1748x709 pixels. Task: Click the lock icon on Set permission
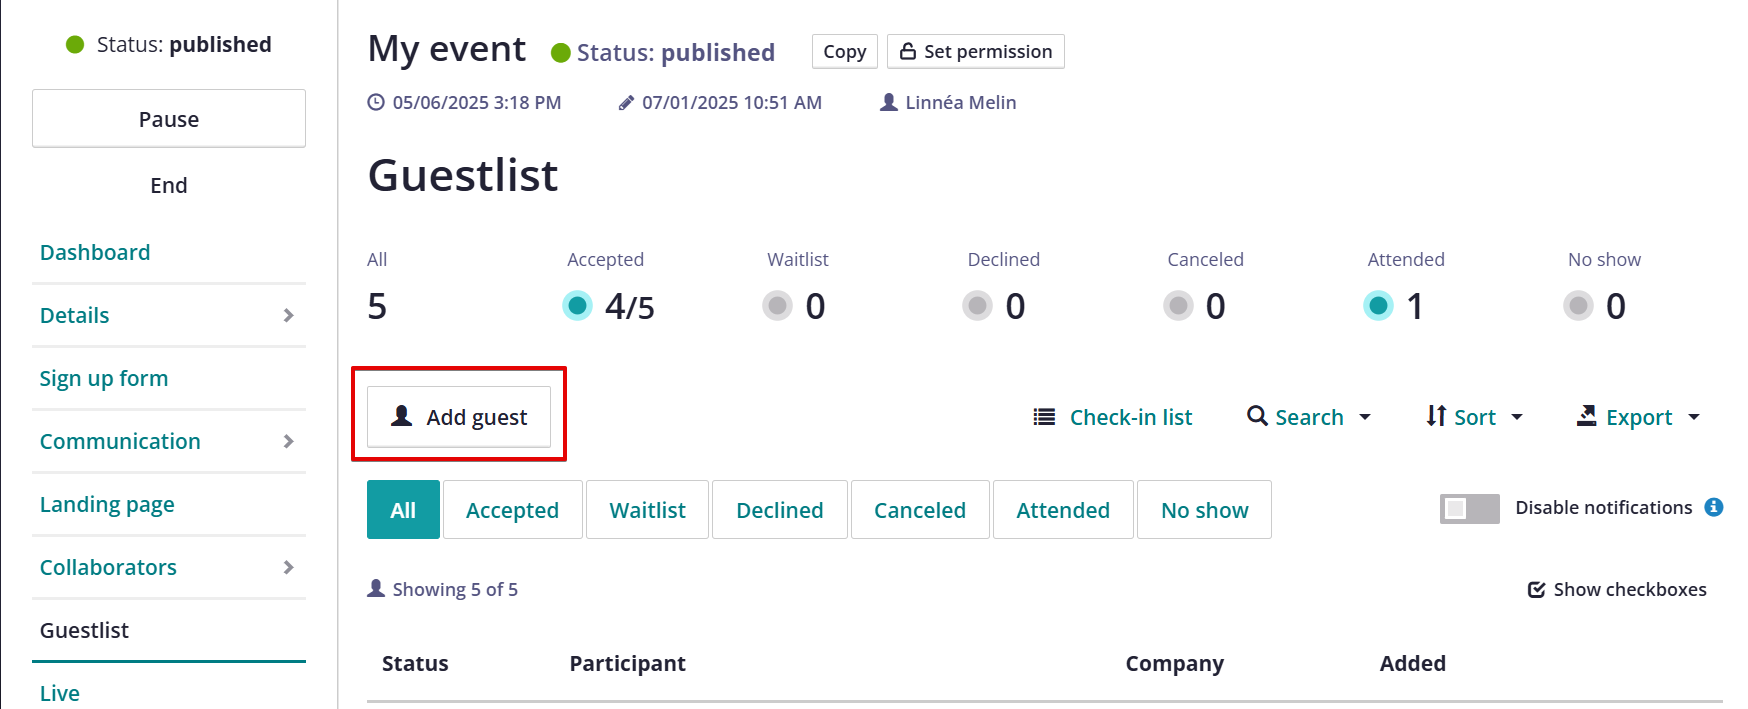(908, 51)
